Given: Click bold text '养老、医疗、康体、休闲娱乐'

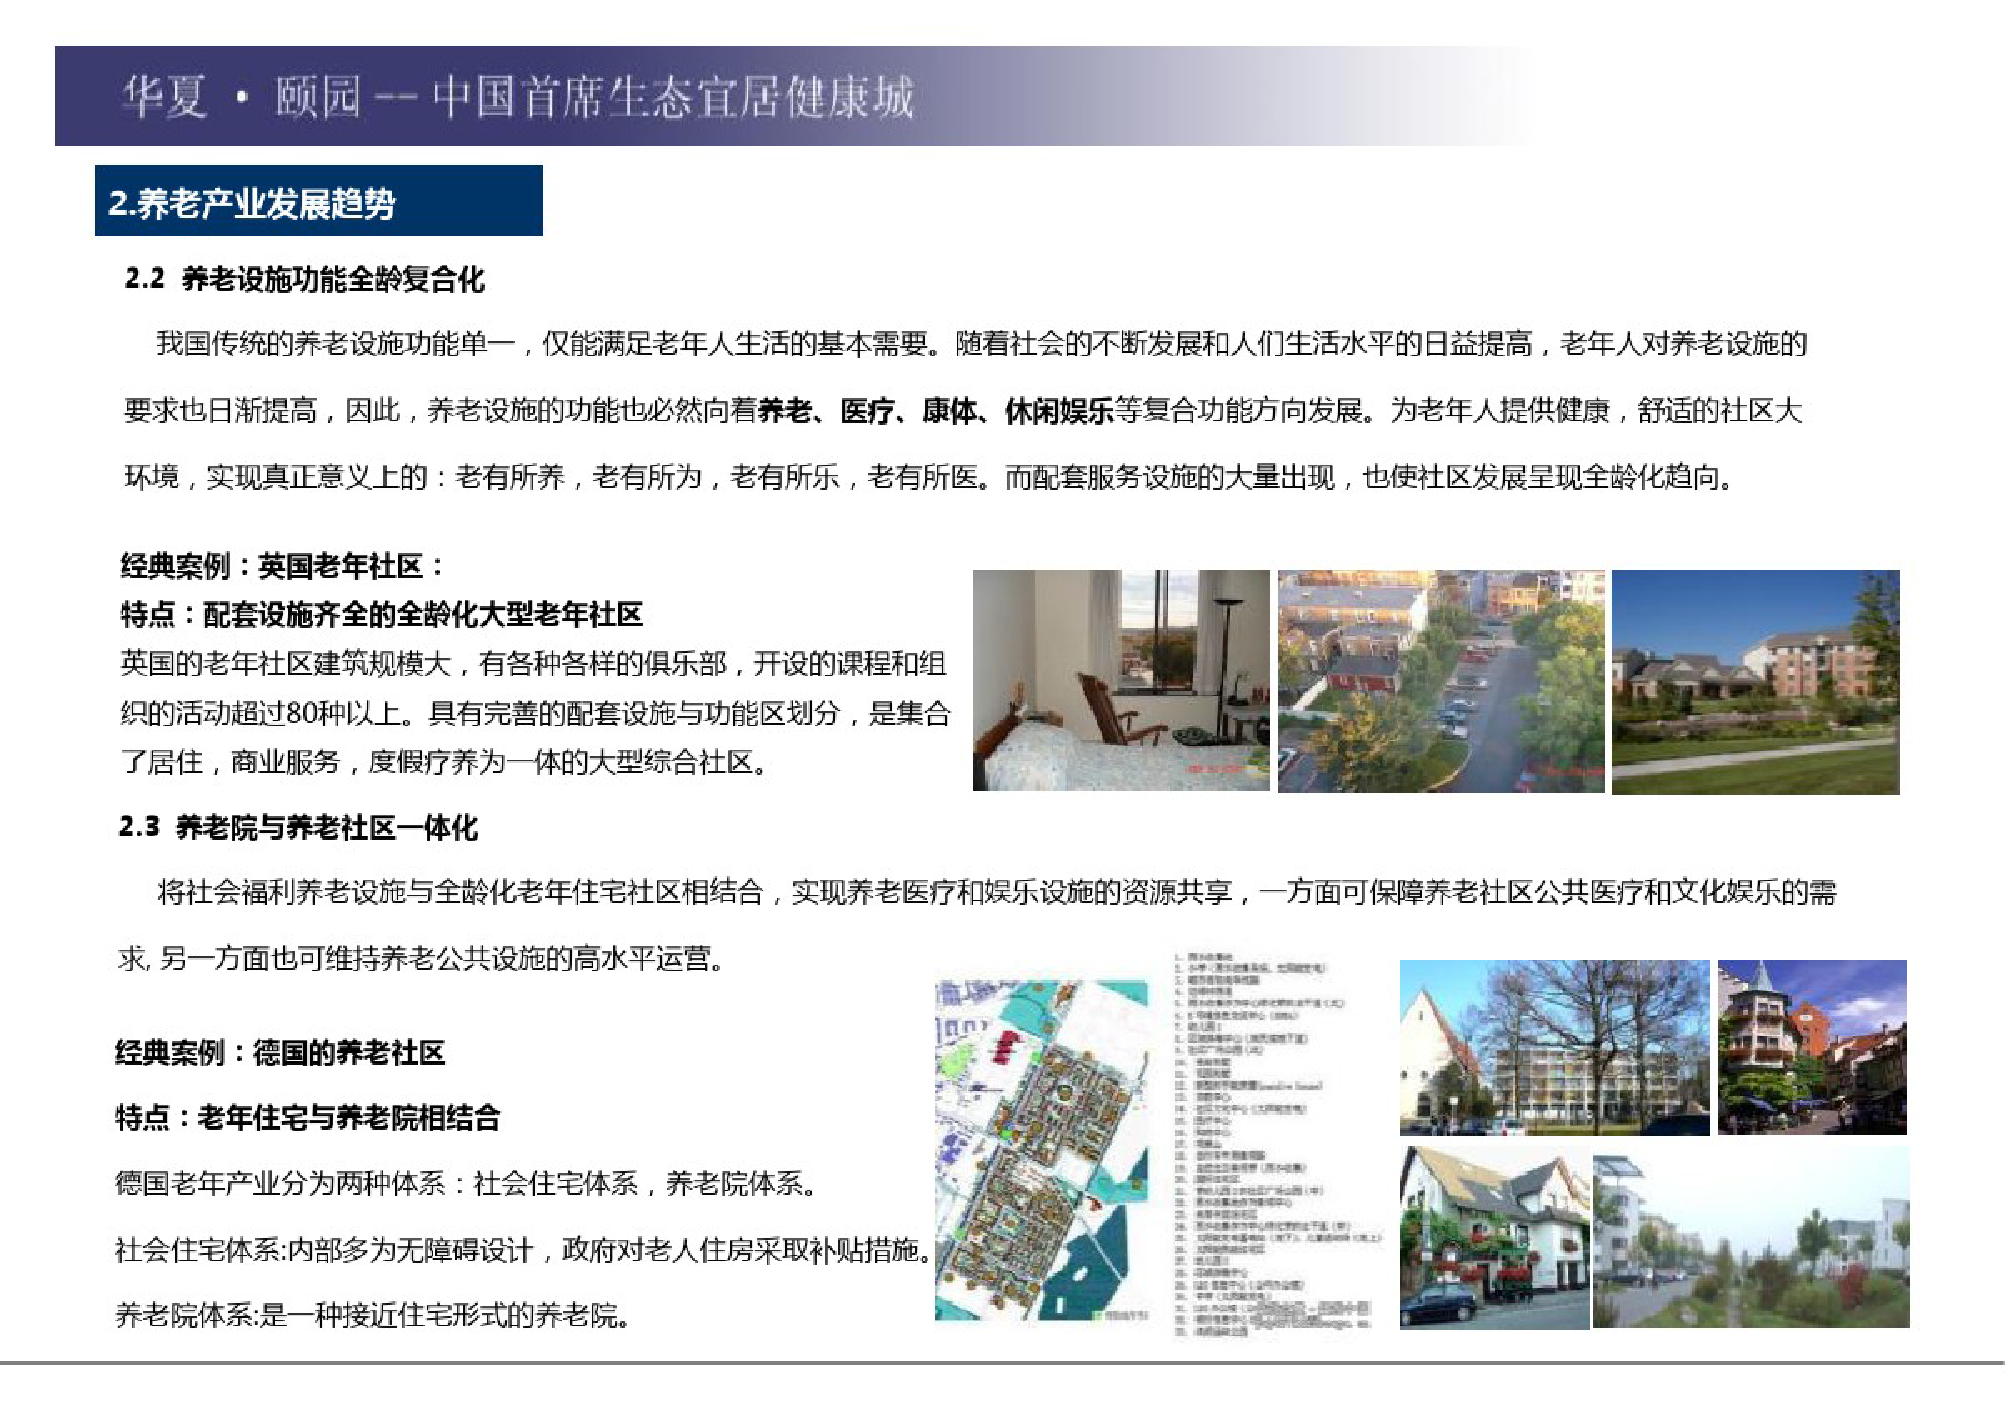Looking at the screenshot, I should point(935,411).
